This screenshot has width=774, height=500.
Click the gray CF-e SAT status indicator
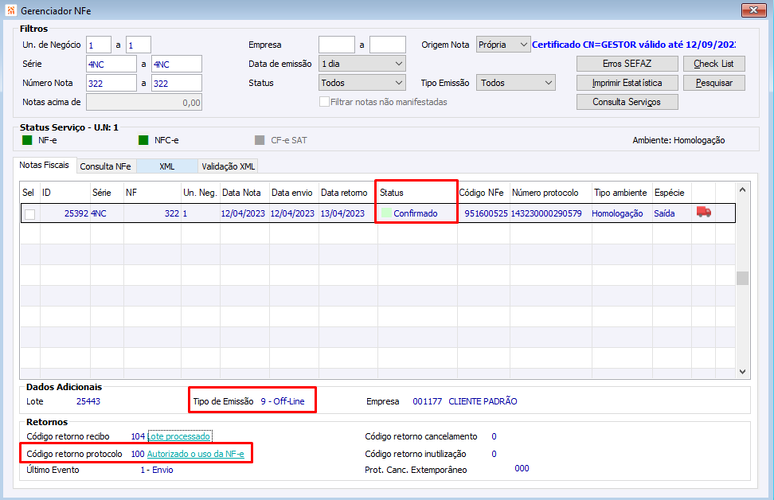point(260,140)
